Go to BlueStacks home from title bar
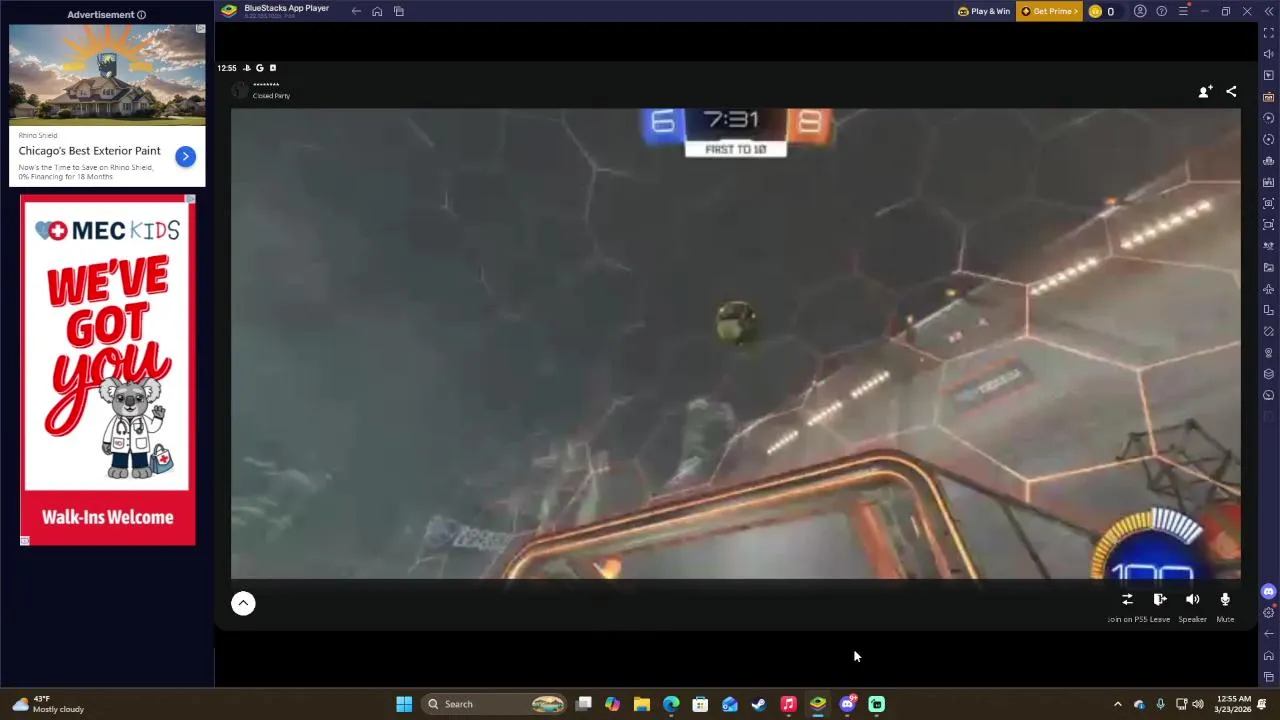 [x=377, y=11]
